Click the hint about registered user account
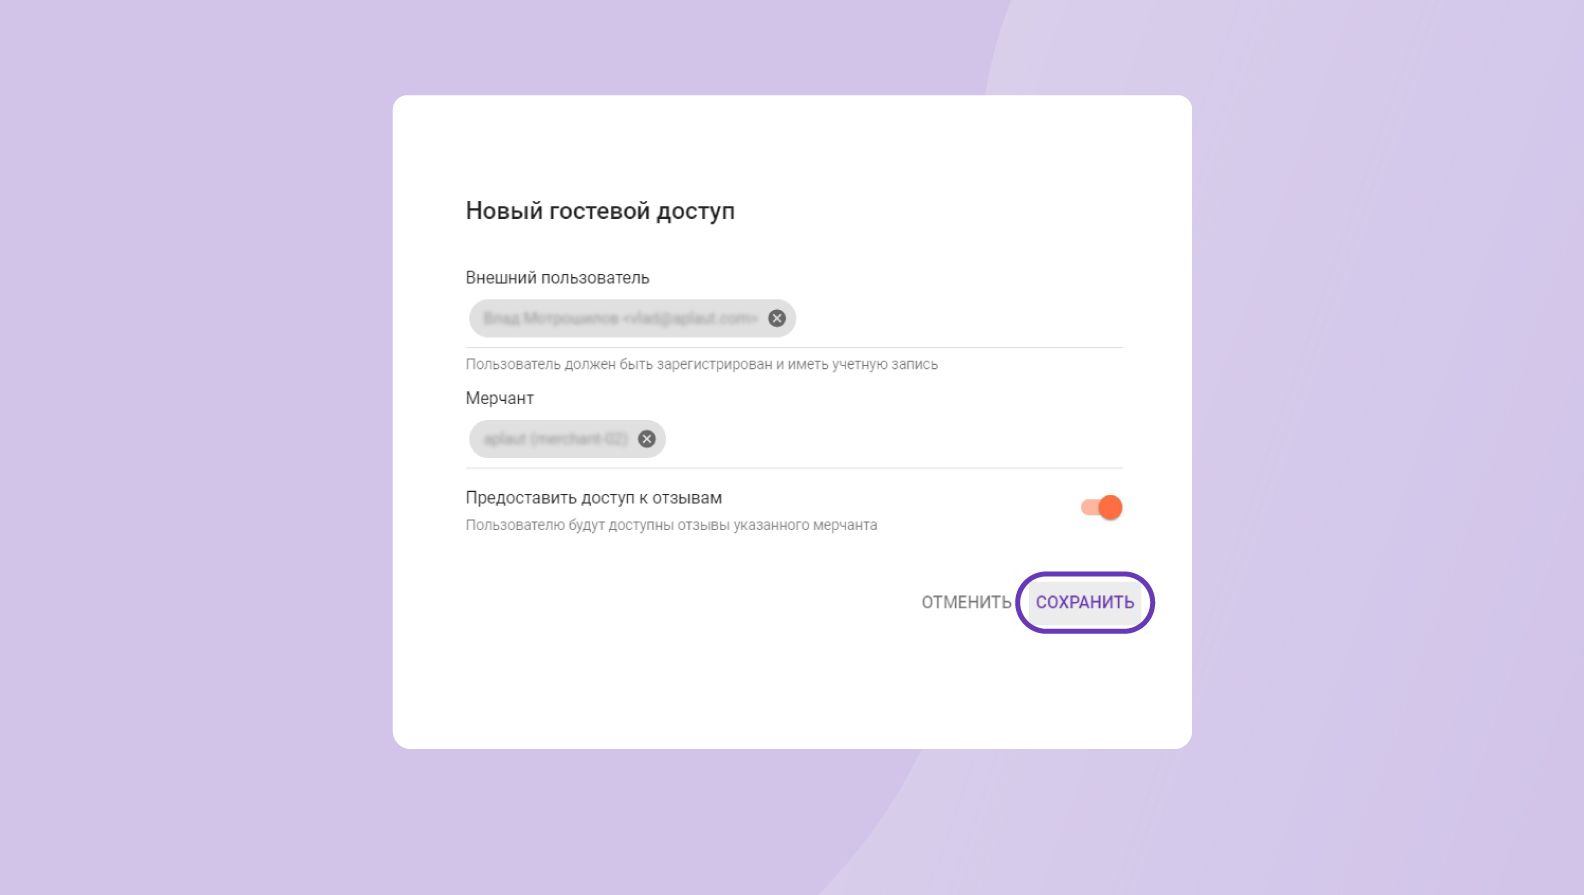This screenshot has height=895, width=1584. (x=701, y=365)
